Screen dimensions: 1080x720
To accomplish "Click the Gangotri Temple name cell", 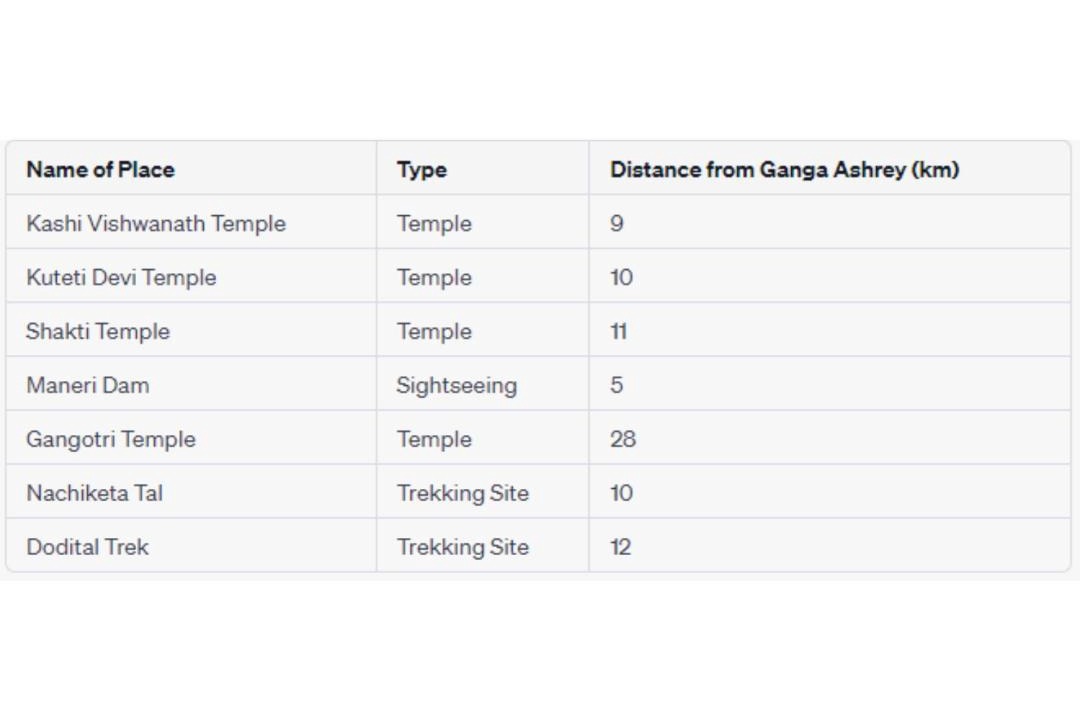I will (x=111, y=440).
